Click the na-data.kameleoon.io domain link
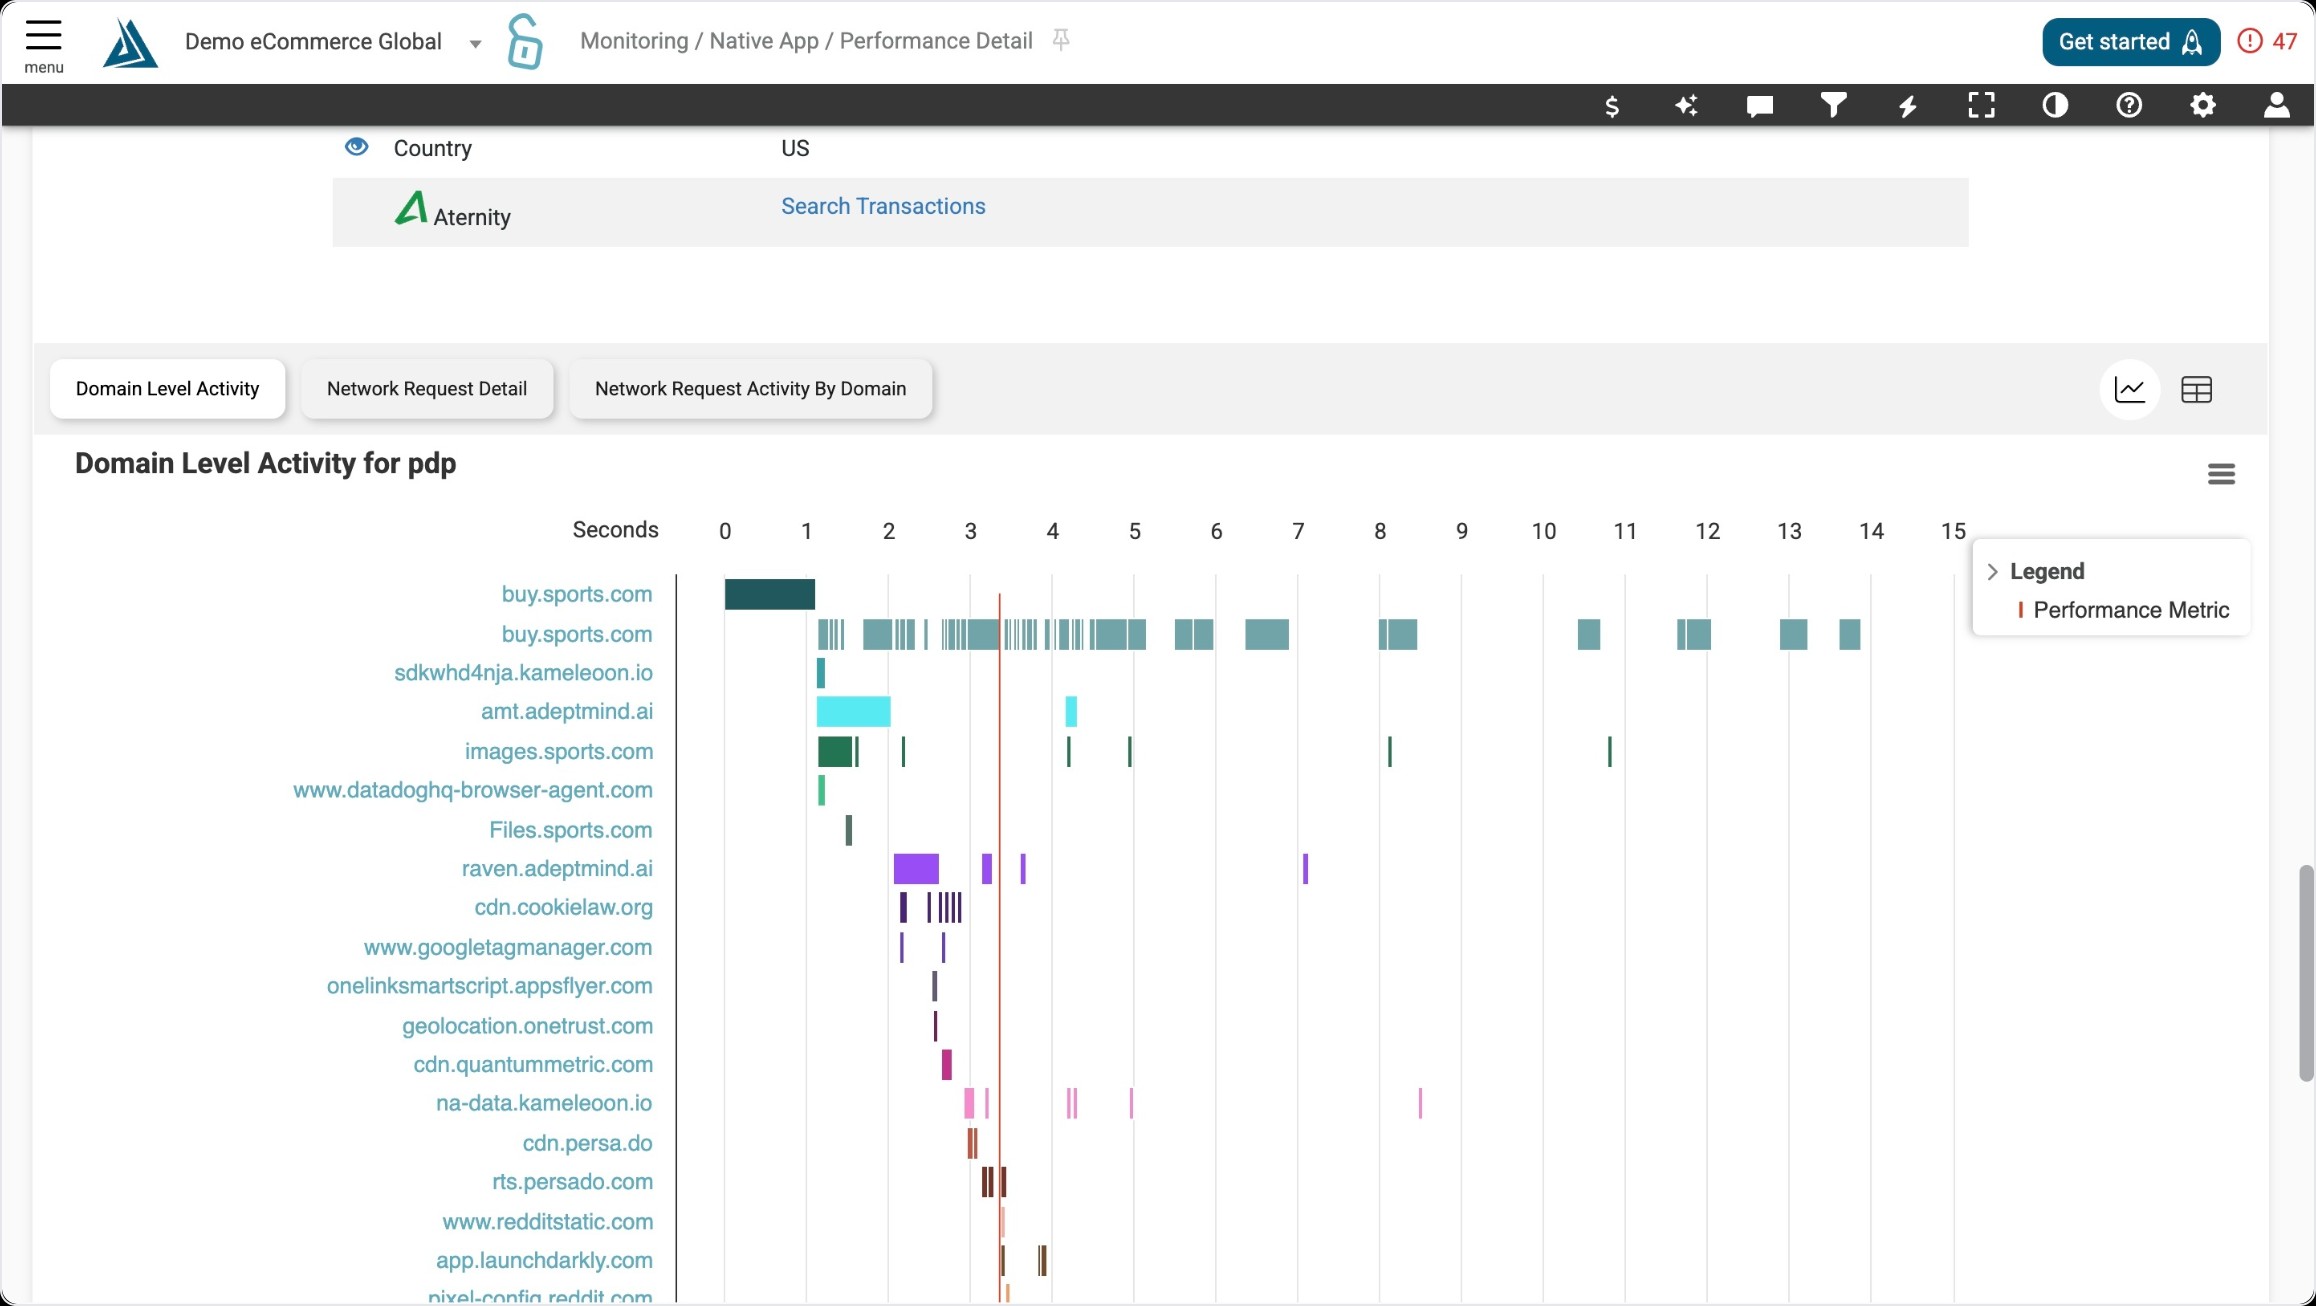 pos(544,1104)
